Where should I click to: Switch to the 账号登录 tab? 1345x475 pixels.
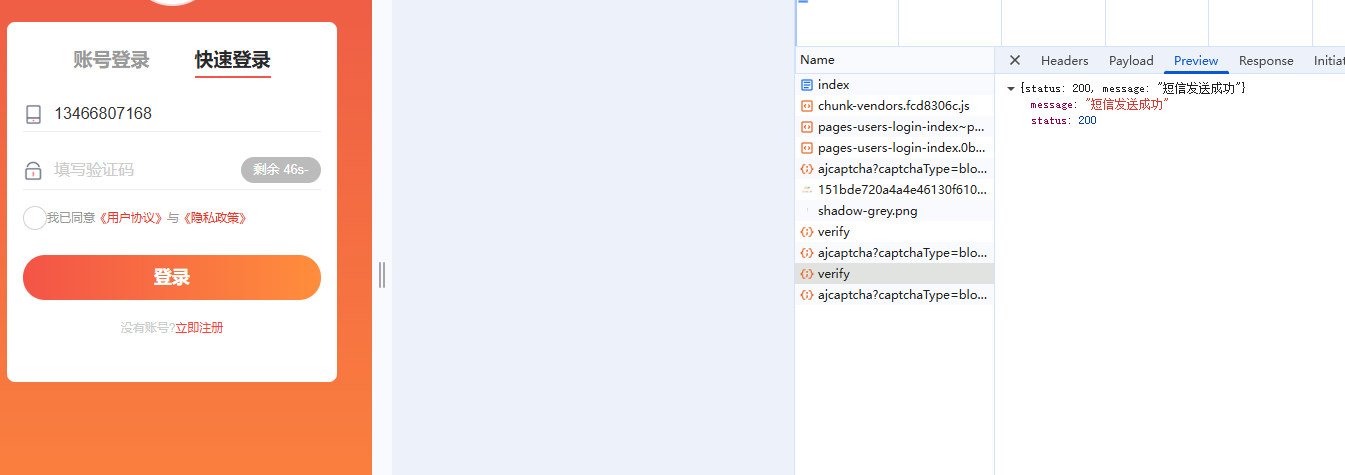111,60
